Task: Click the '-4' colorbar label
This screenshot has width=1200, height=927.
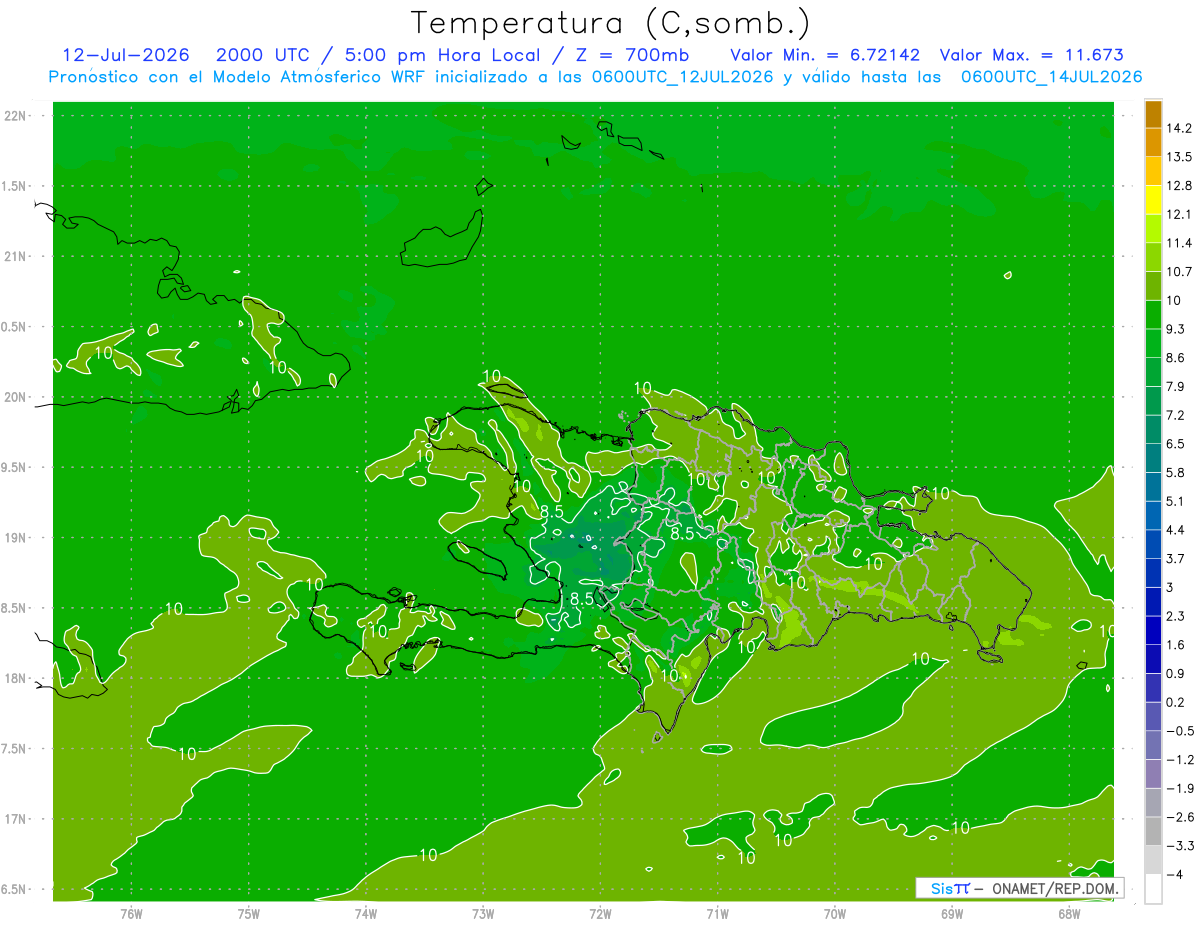Action: click(x=1174, y=875)
